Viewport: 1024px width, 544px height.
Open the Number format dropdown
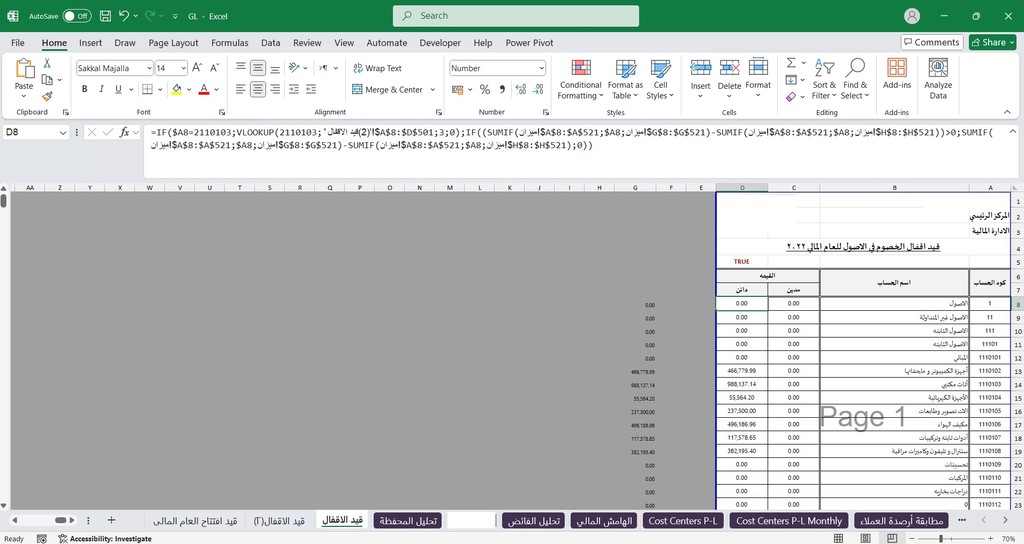coord(541,68)
